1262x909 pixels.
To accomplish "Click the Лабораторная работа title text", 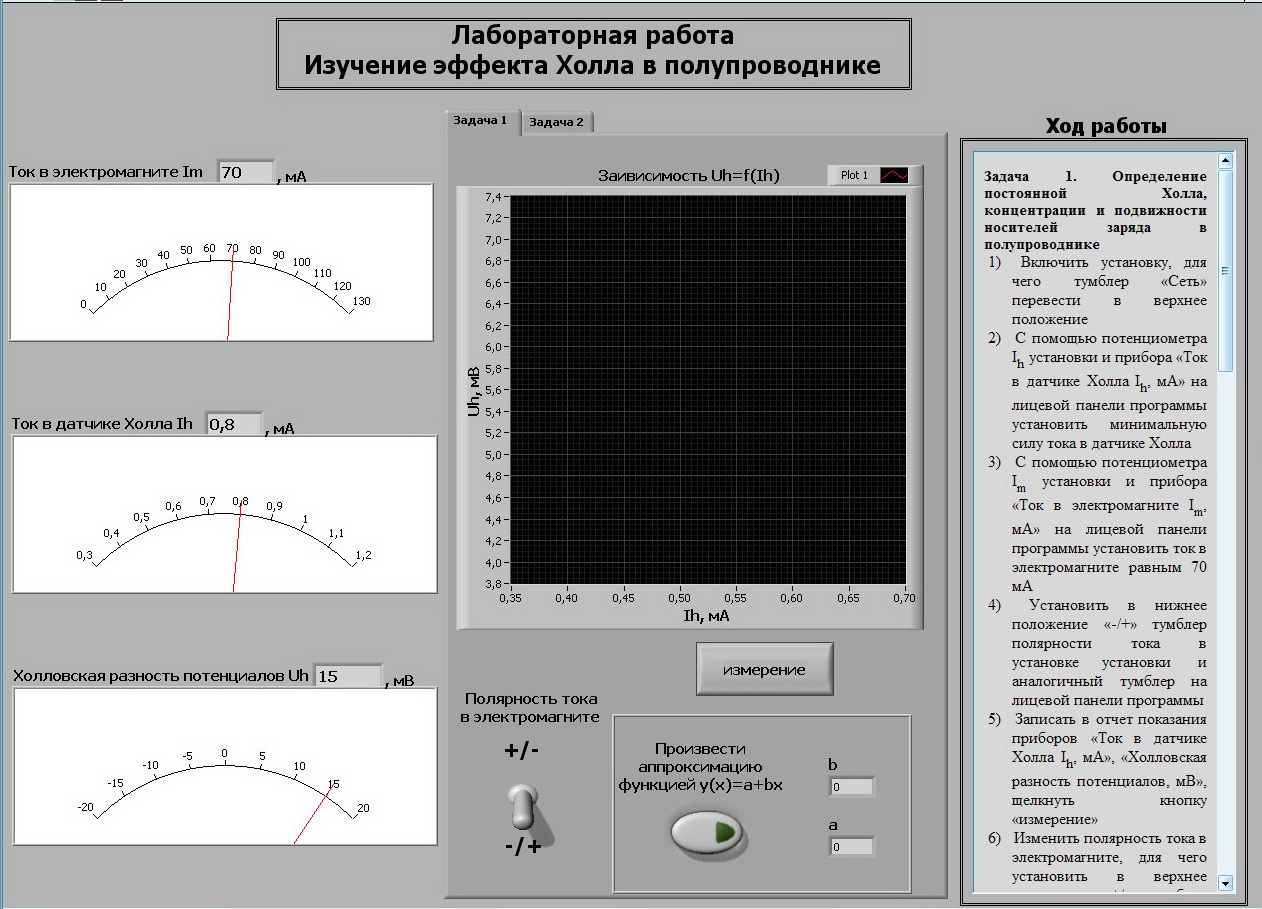I will 593,36.
